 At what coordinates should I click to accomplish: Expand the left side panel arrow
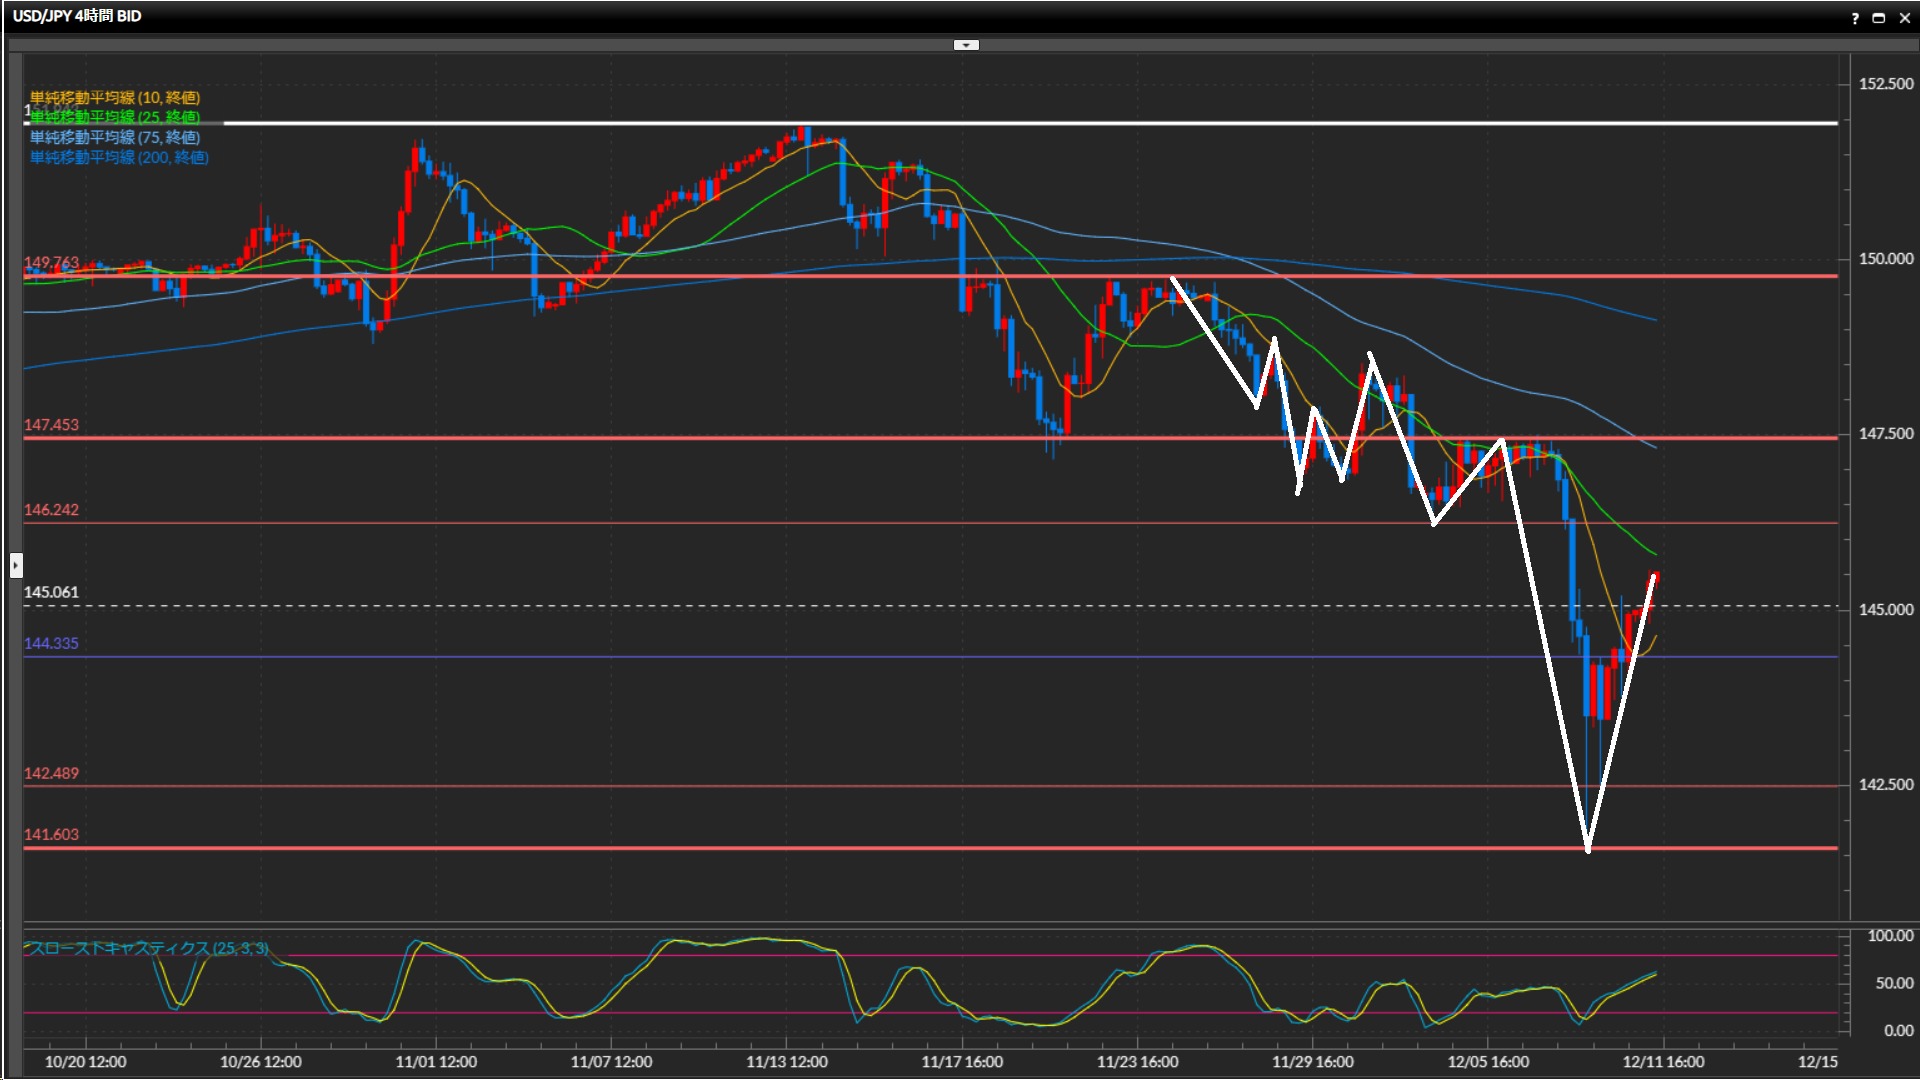point(16,566)
